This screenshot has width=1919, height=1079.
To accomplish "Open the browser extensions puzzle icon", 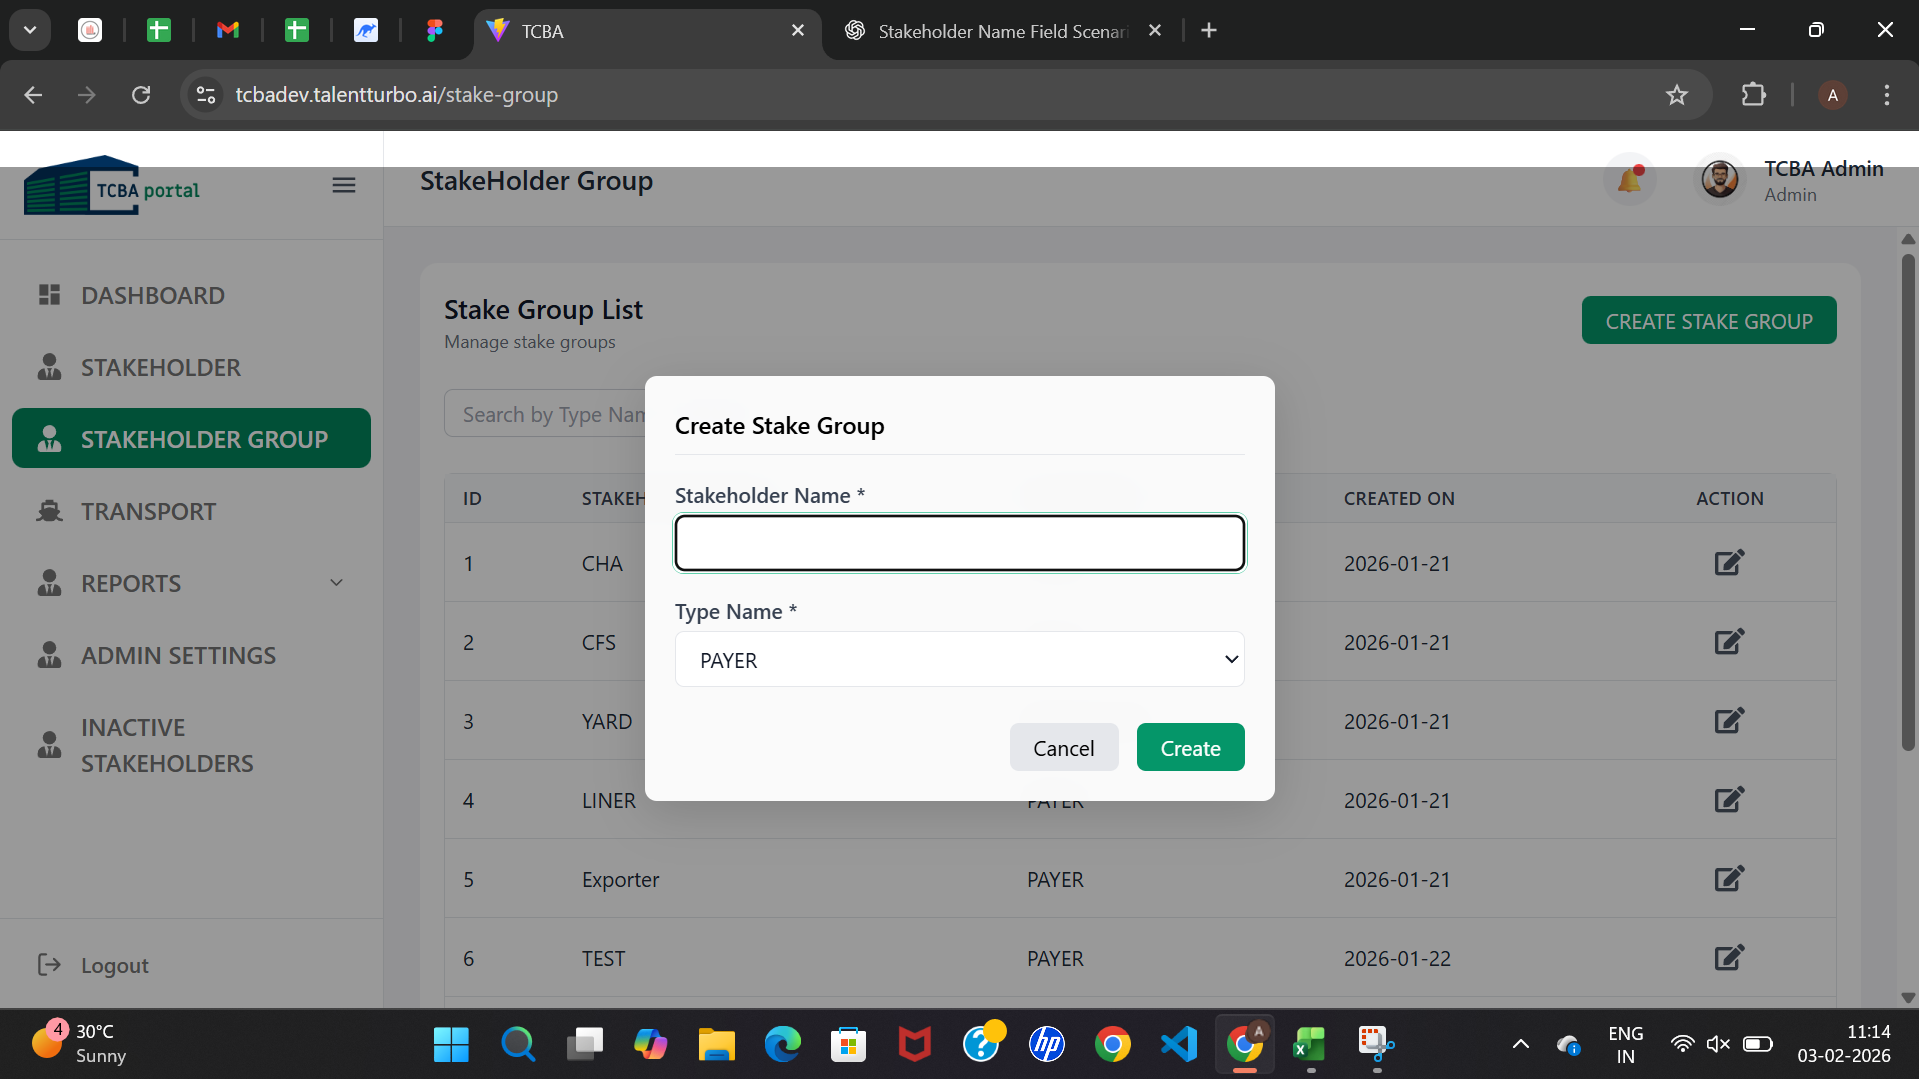I will coord(1753,95).
